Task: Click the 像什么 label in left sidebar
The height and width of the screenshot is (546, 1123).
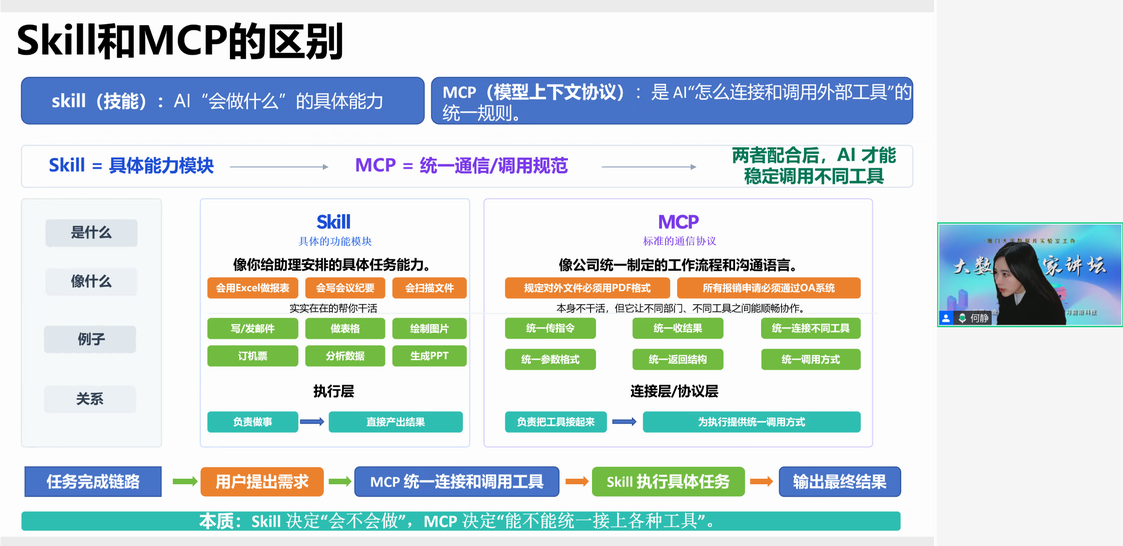Action: (91, 281)
